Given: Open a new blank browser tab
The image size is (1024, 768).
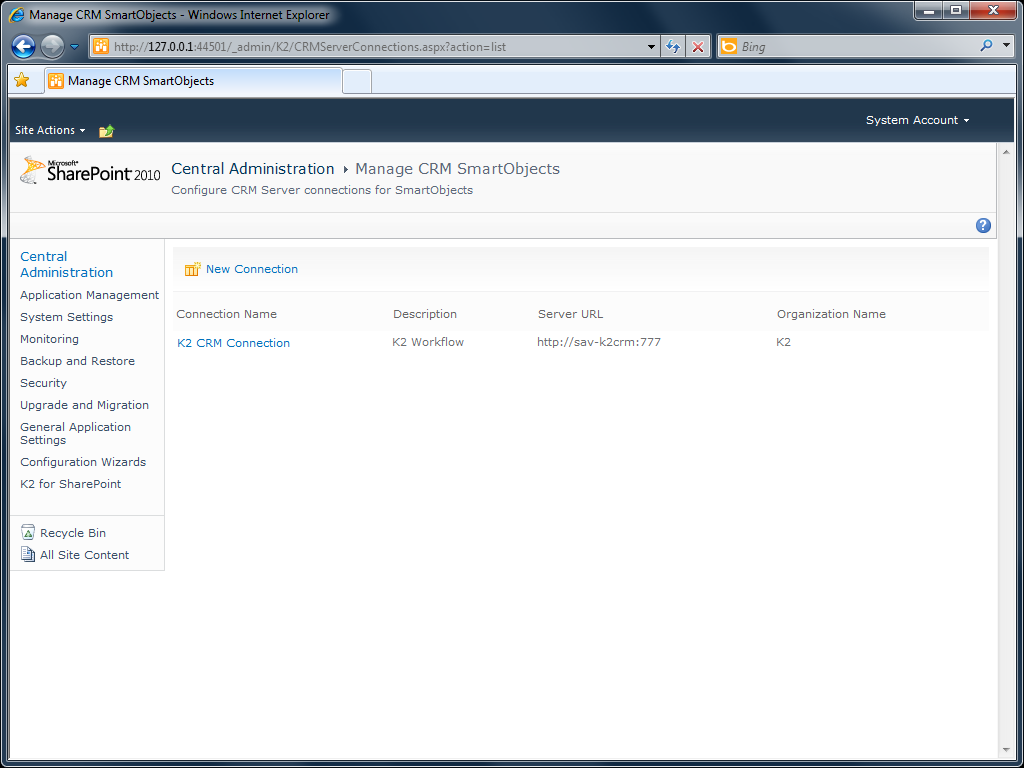Looking at the screenshot, I should pos(357,82).
